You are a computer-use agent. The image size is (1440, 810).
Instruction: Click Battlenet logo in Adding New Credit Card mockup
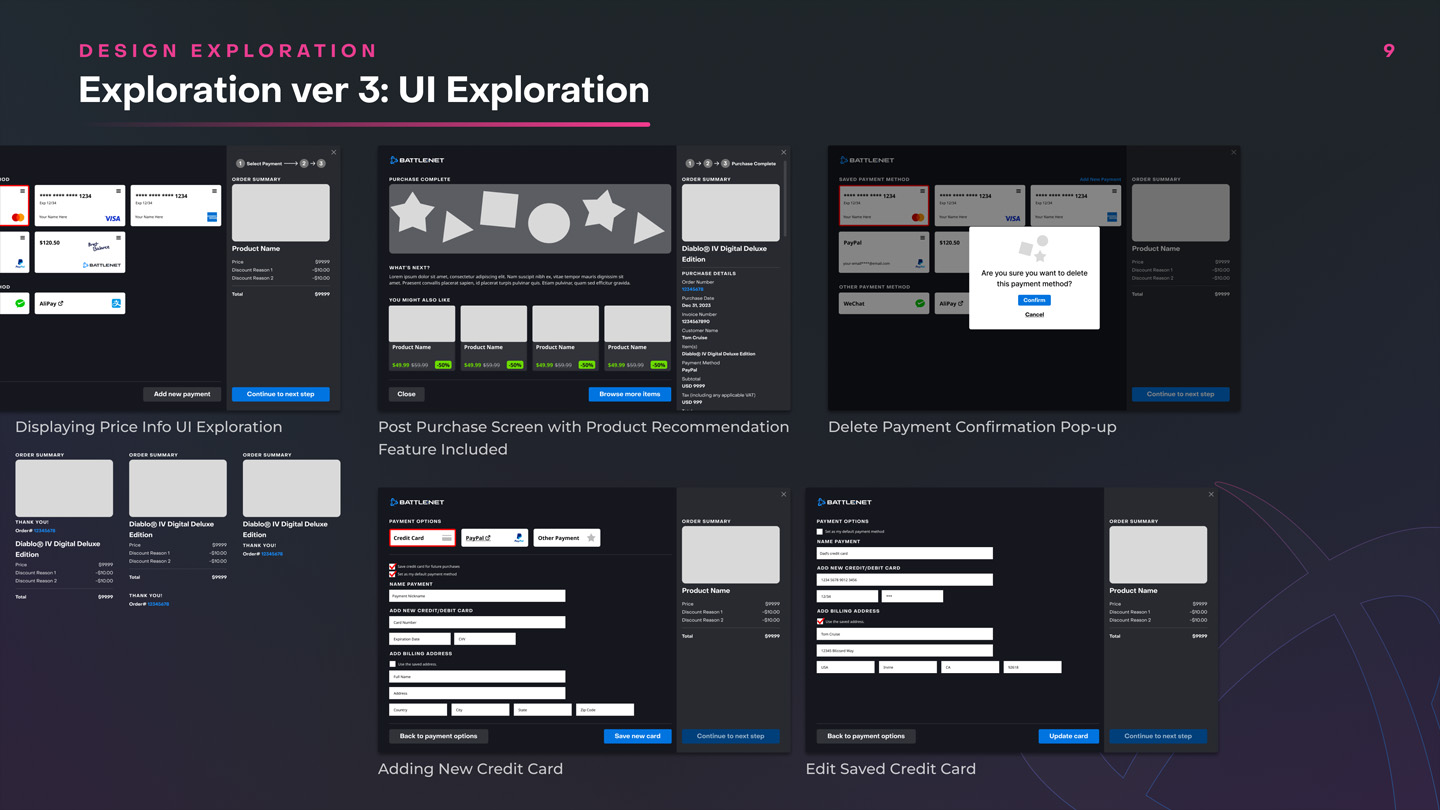[417, 502]
